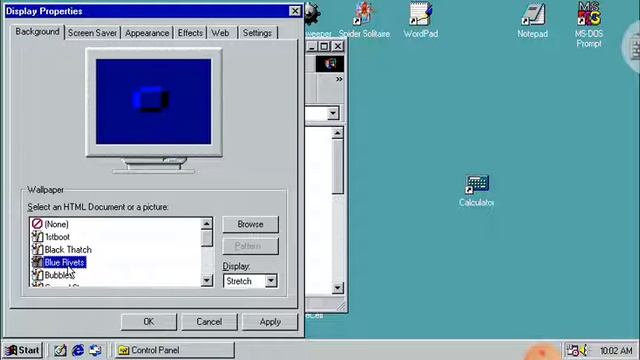Click the monitor wallpaper preview
The width and height of the screenshot is (640, 360).
(x=153, y=101)
